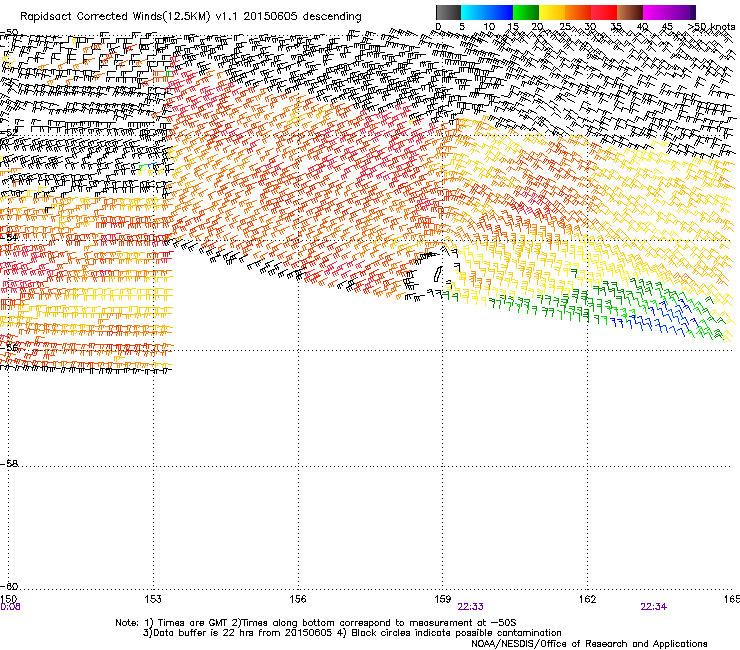Image resolution: width=740 pixels, height=650 pixels.
Task: Click the 153 longitude label
Action: pos(153,599)
